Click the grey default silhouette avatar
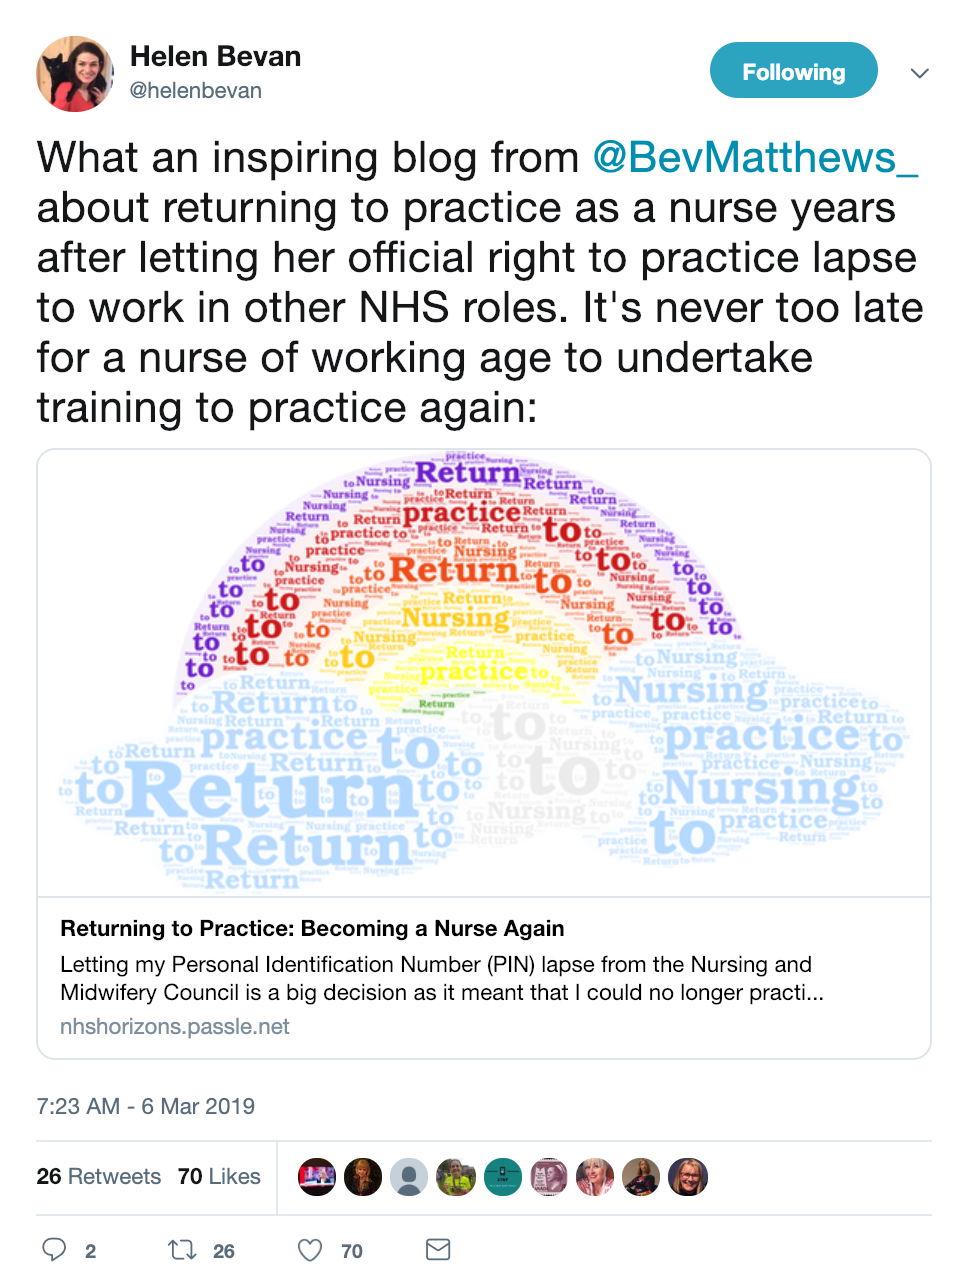972x1280 pixels. (x=409, y=1177)
